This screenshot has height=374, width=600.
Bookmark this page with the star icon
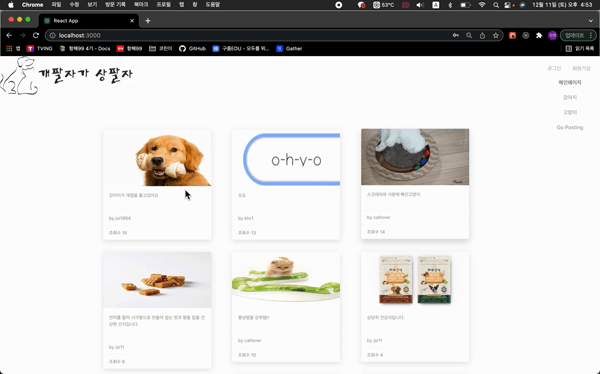(x=496, y=35)
